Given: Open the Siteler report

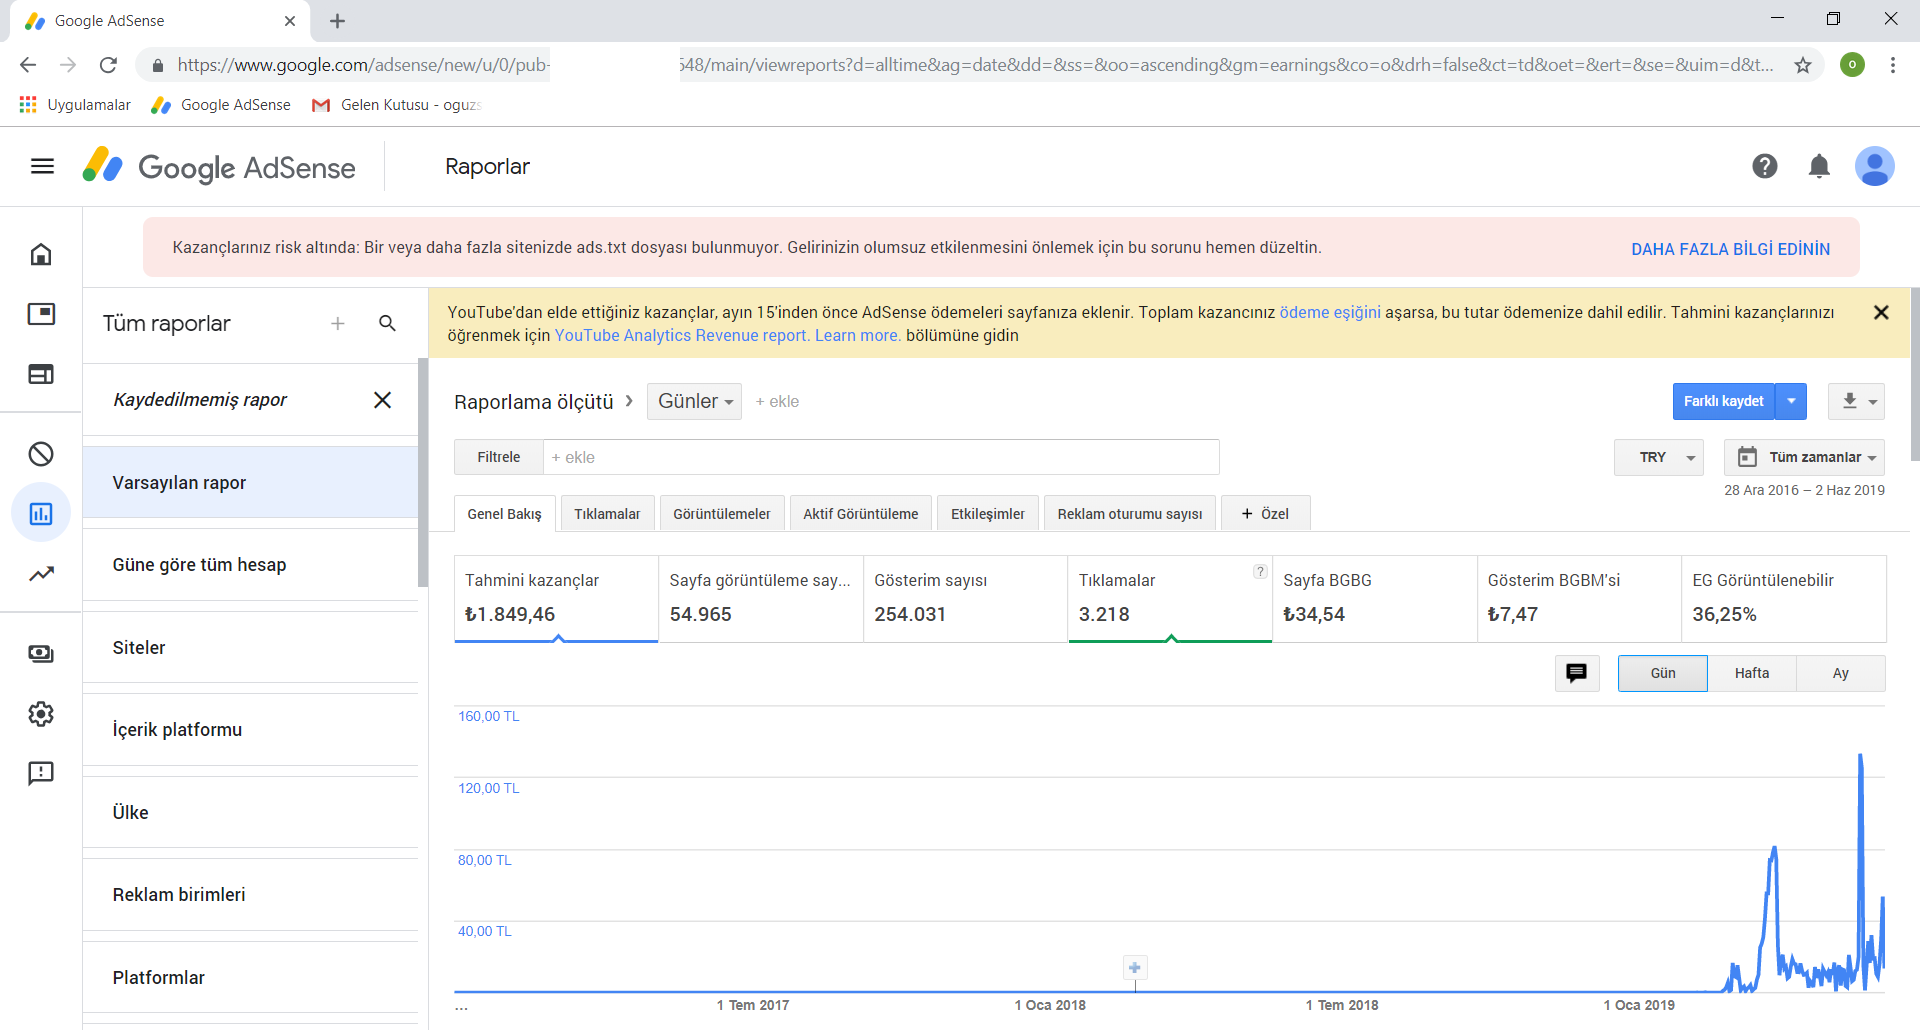Looking at the screenshot, I should tap(250, 647).
